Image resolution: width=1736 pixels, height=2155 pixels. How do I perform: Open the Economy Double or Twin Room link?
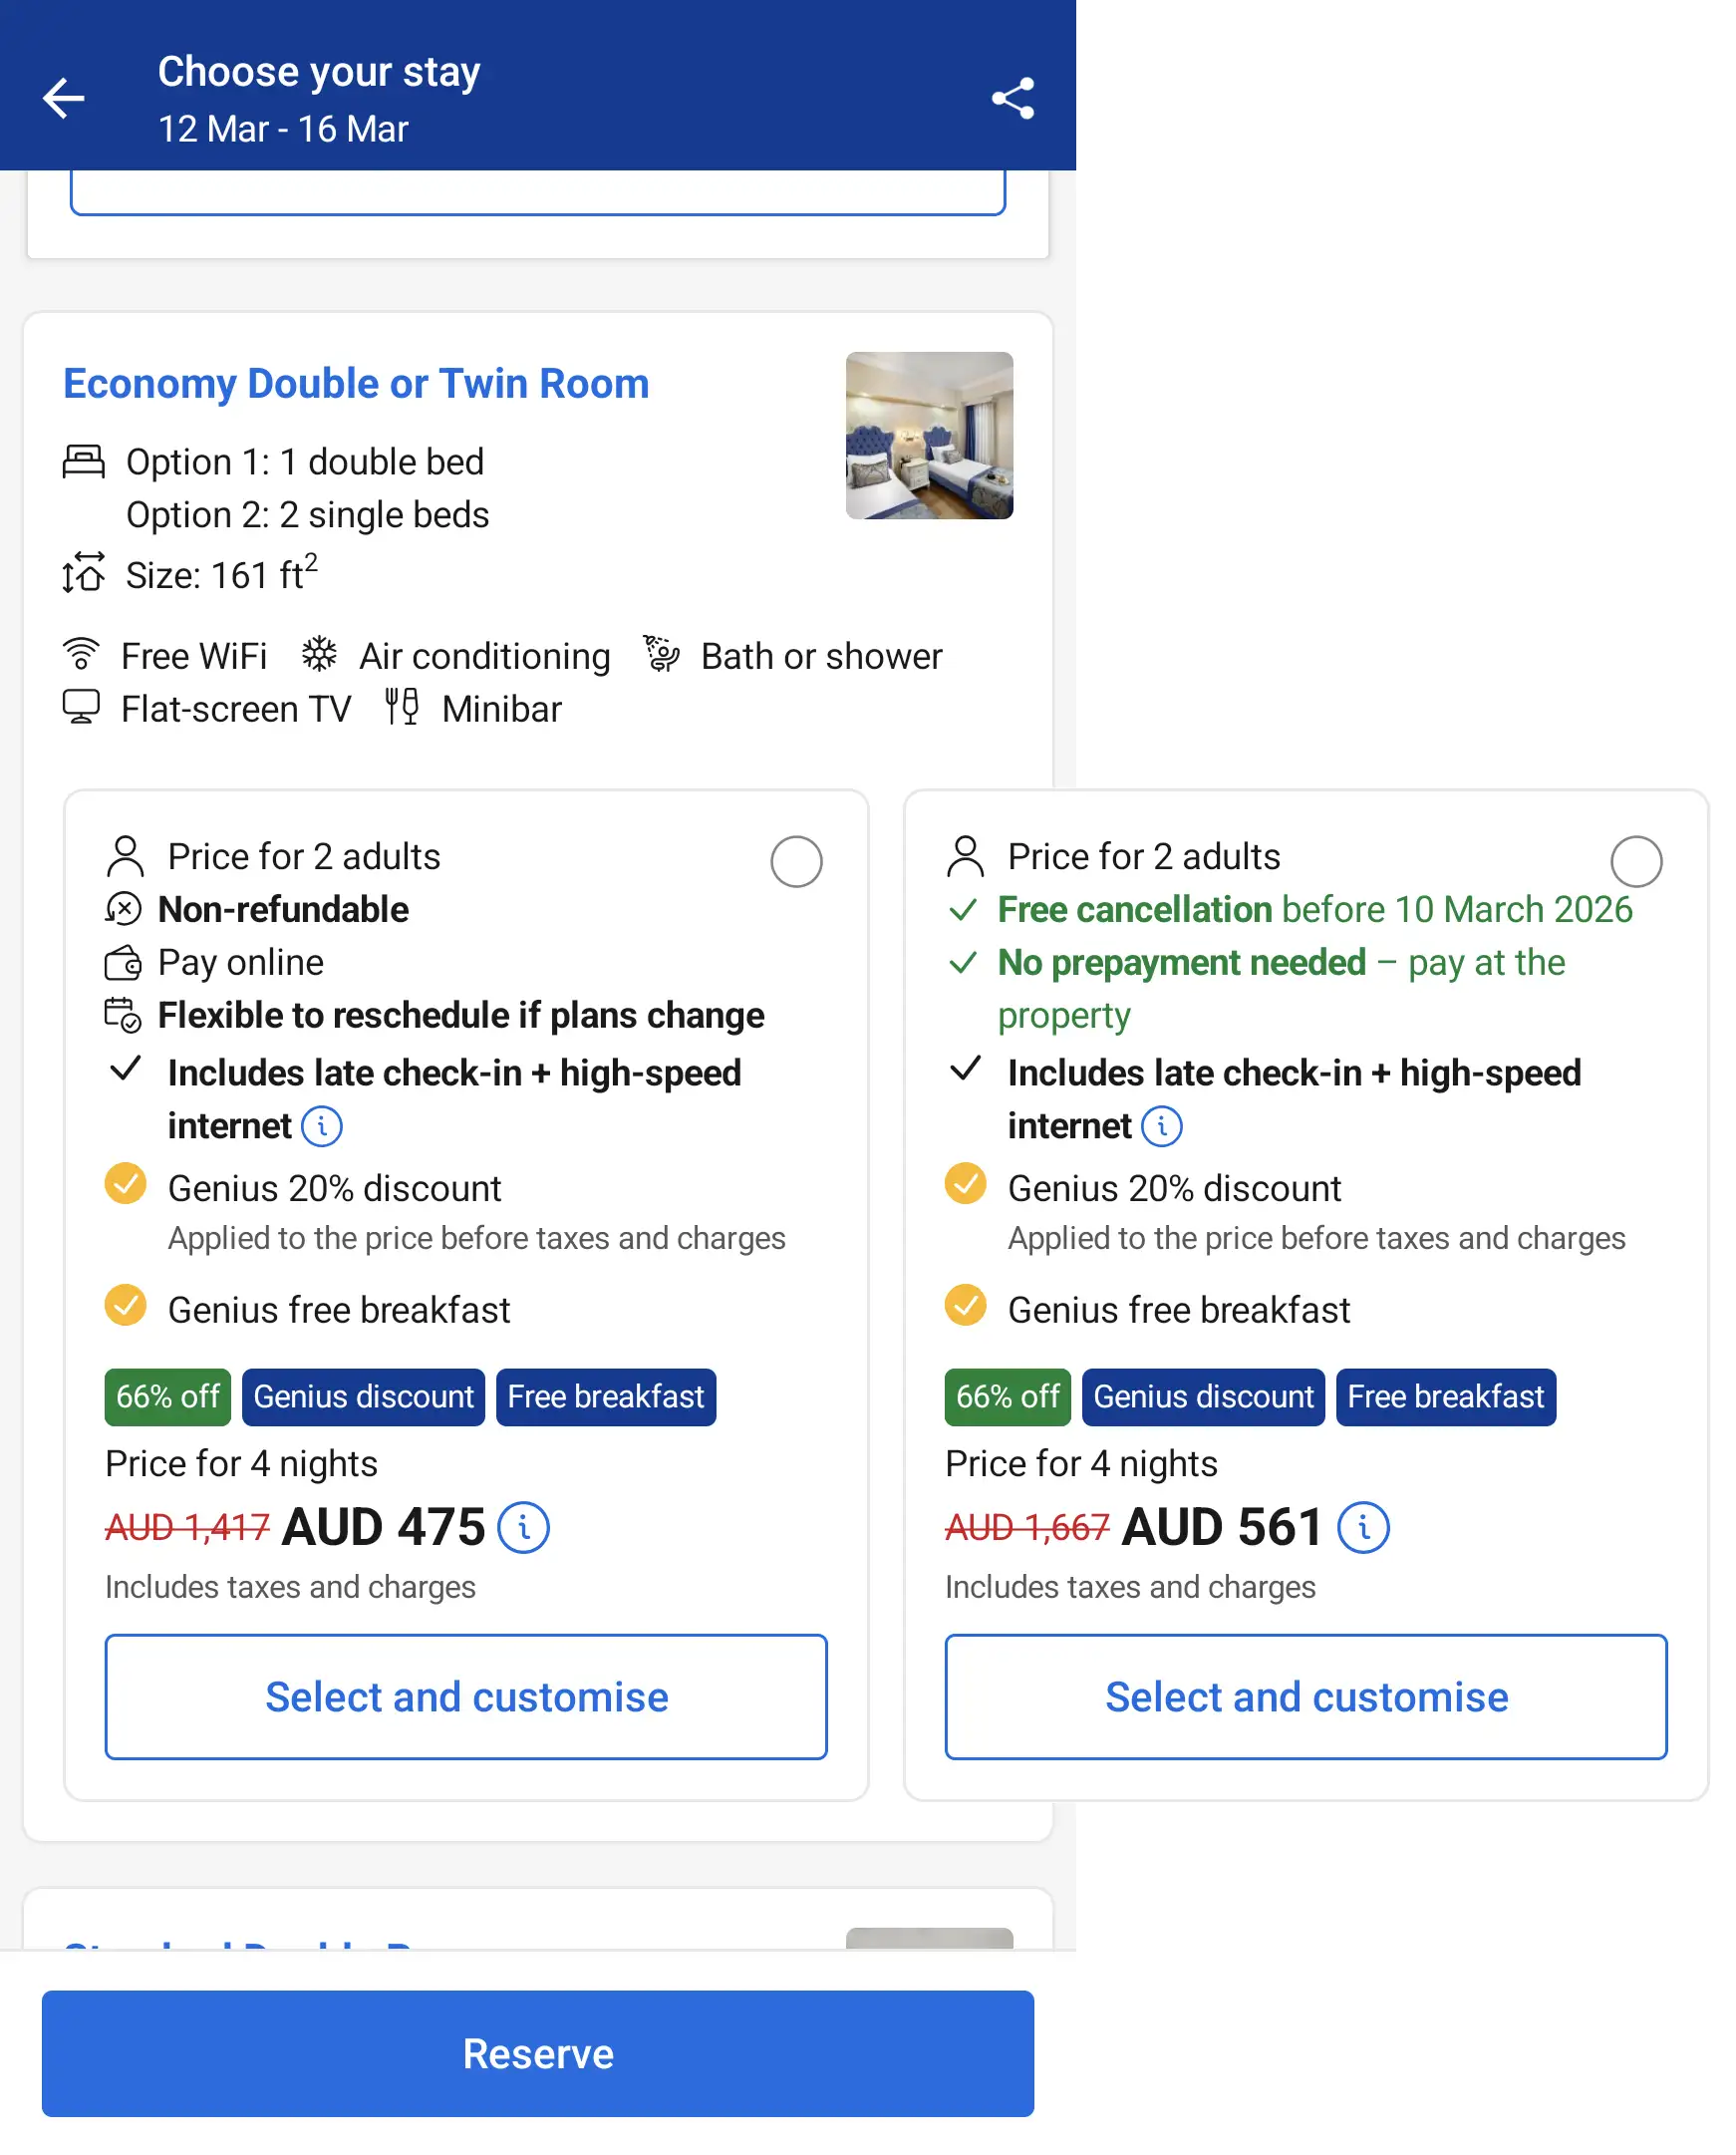(356, 384)
